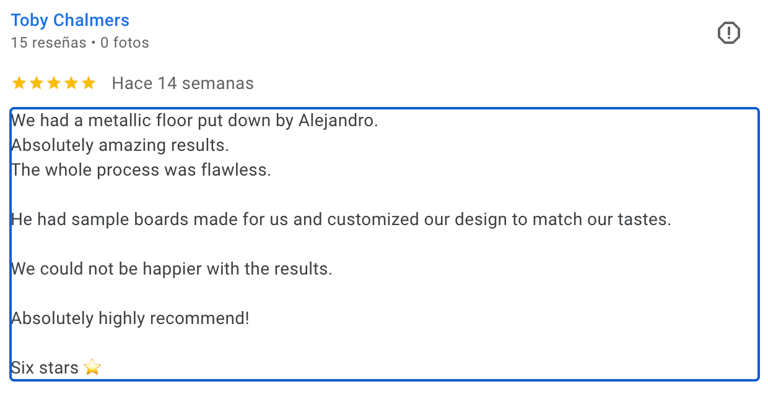
Task: Click the fifth gold rating star
Action: pos(89,83)
